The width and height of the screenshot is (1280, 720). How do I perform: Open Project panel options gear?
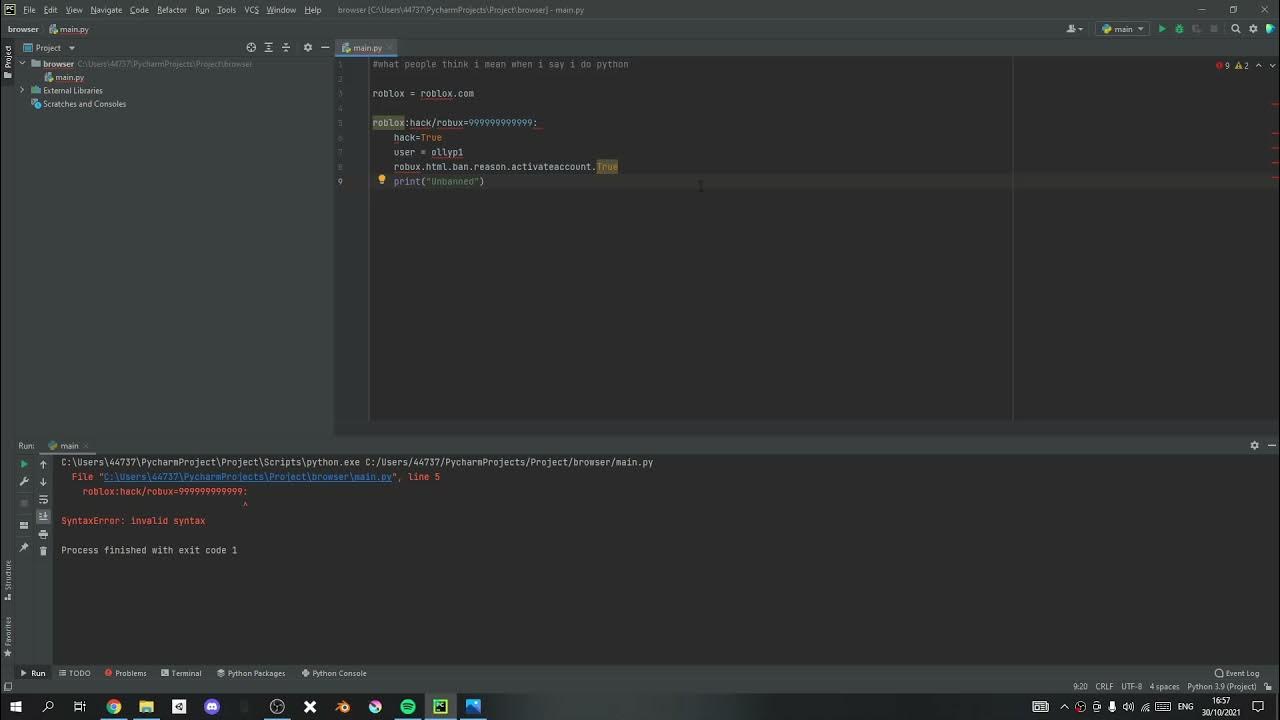coord(308,47)
